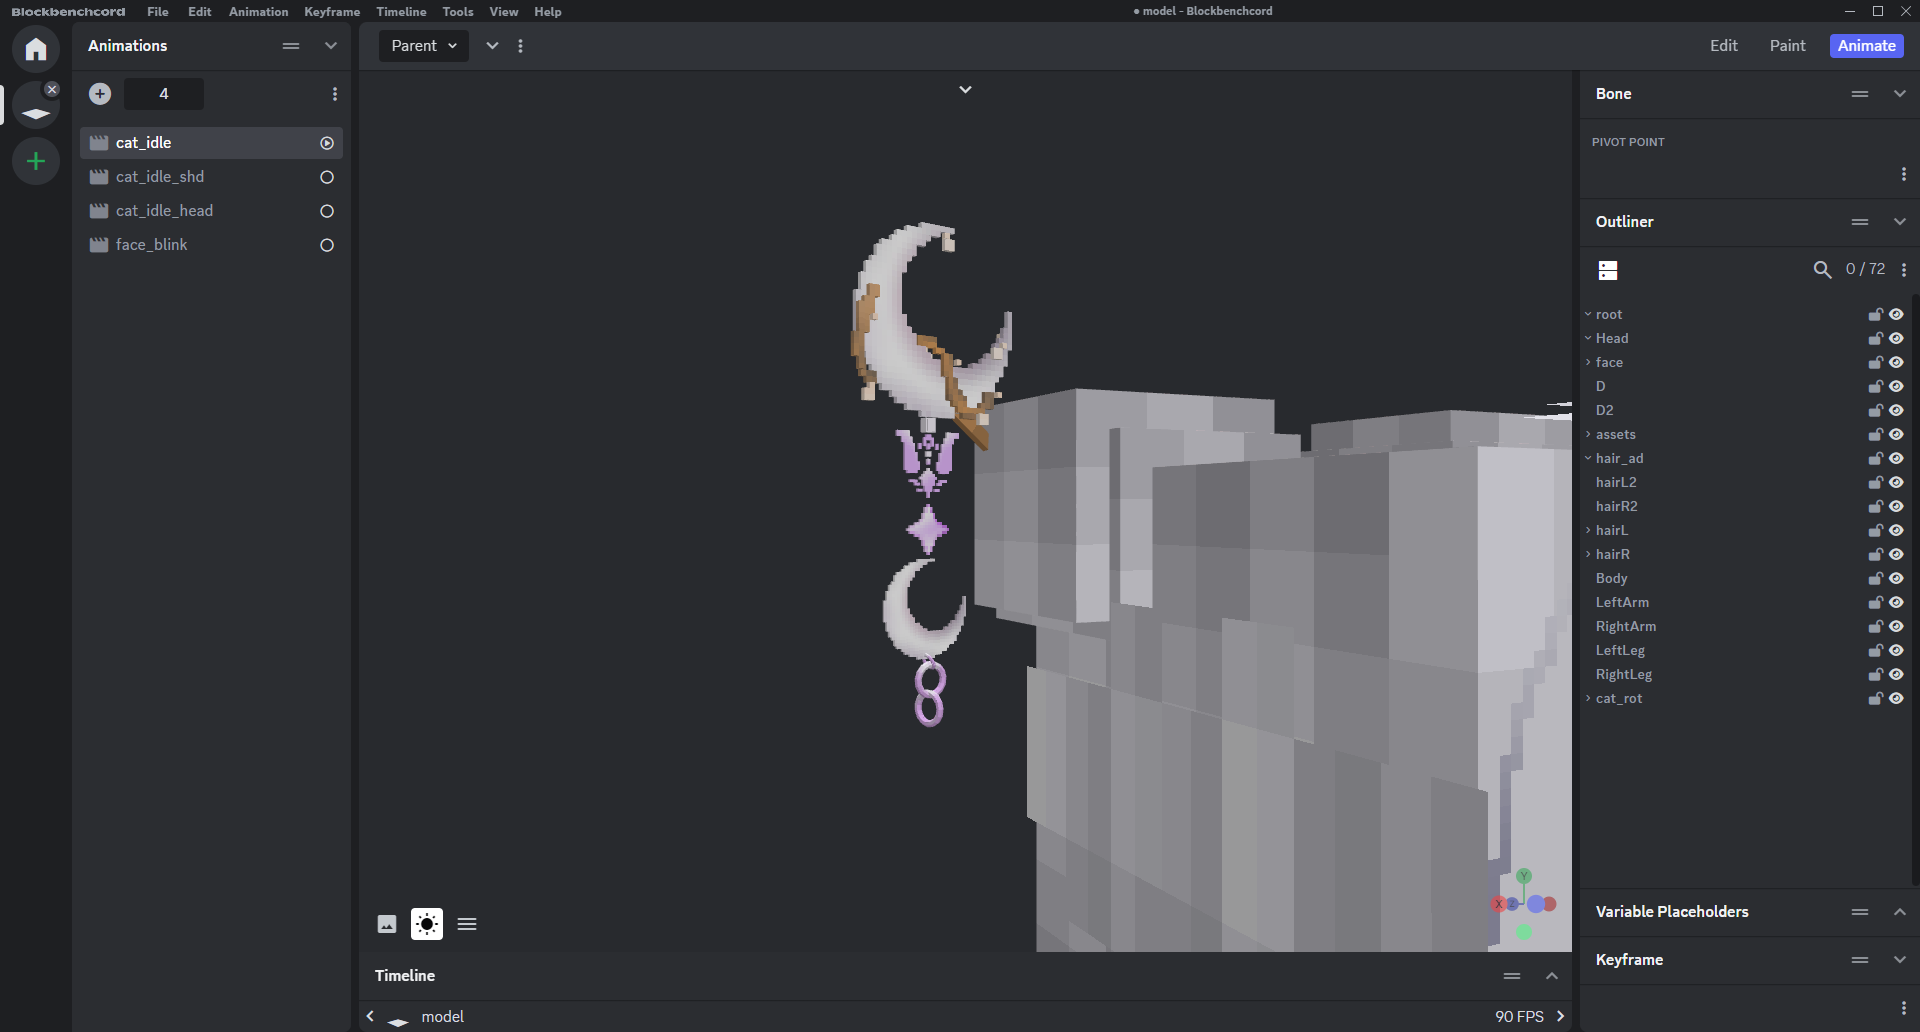Image resolution: width=1920 pixels, height=1032 pixels.
Task: Expand the cat_rot group in the Outliner
Action: (1588, 699)
